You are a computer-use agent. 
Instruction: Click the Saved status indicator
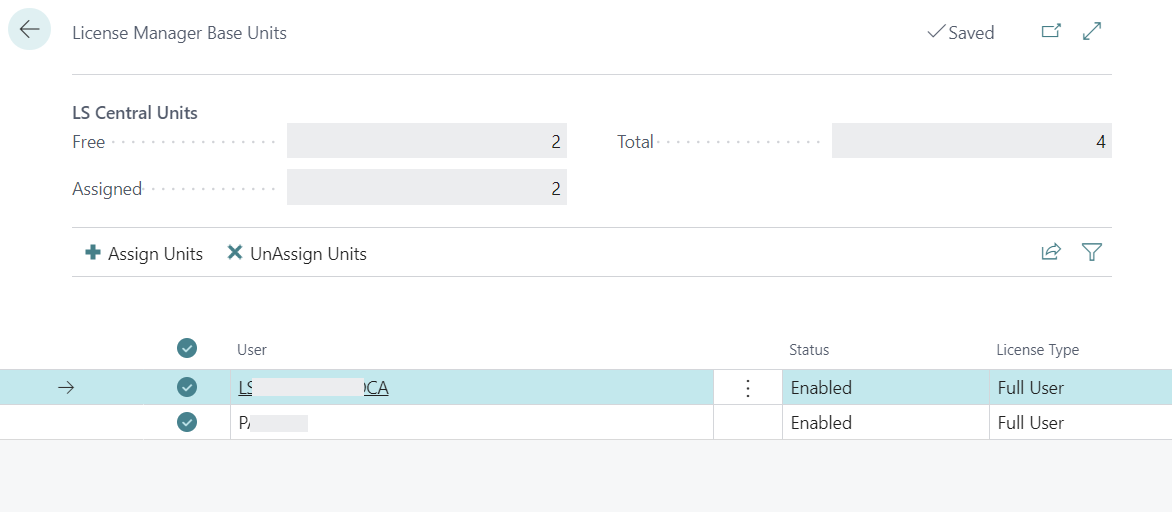[961, 33]
